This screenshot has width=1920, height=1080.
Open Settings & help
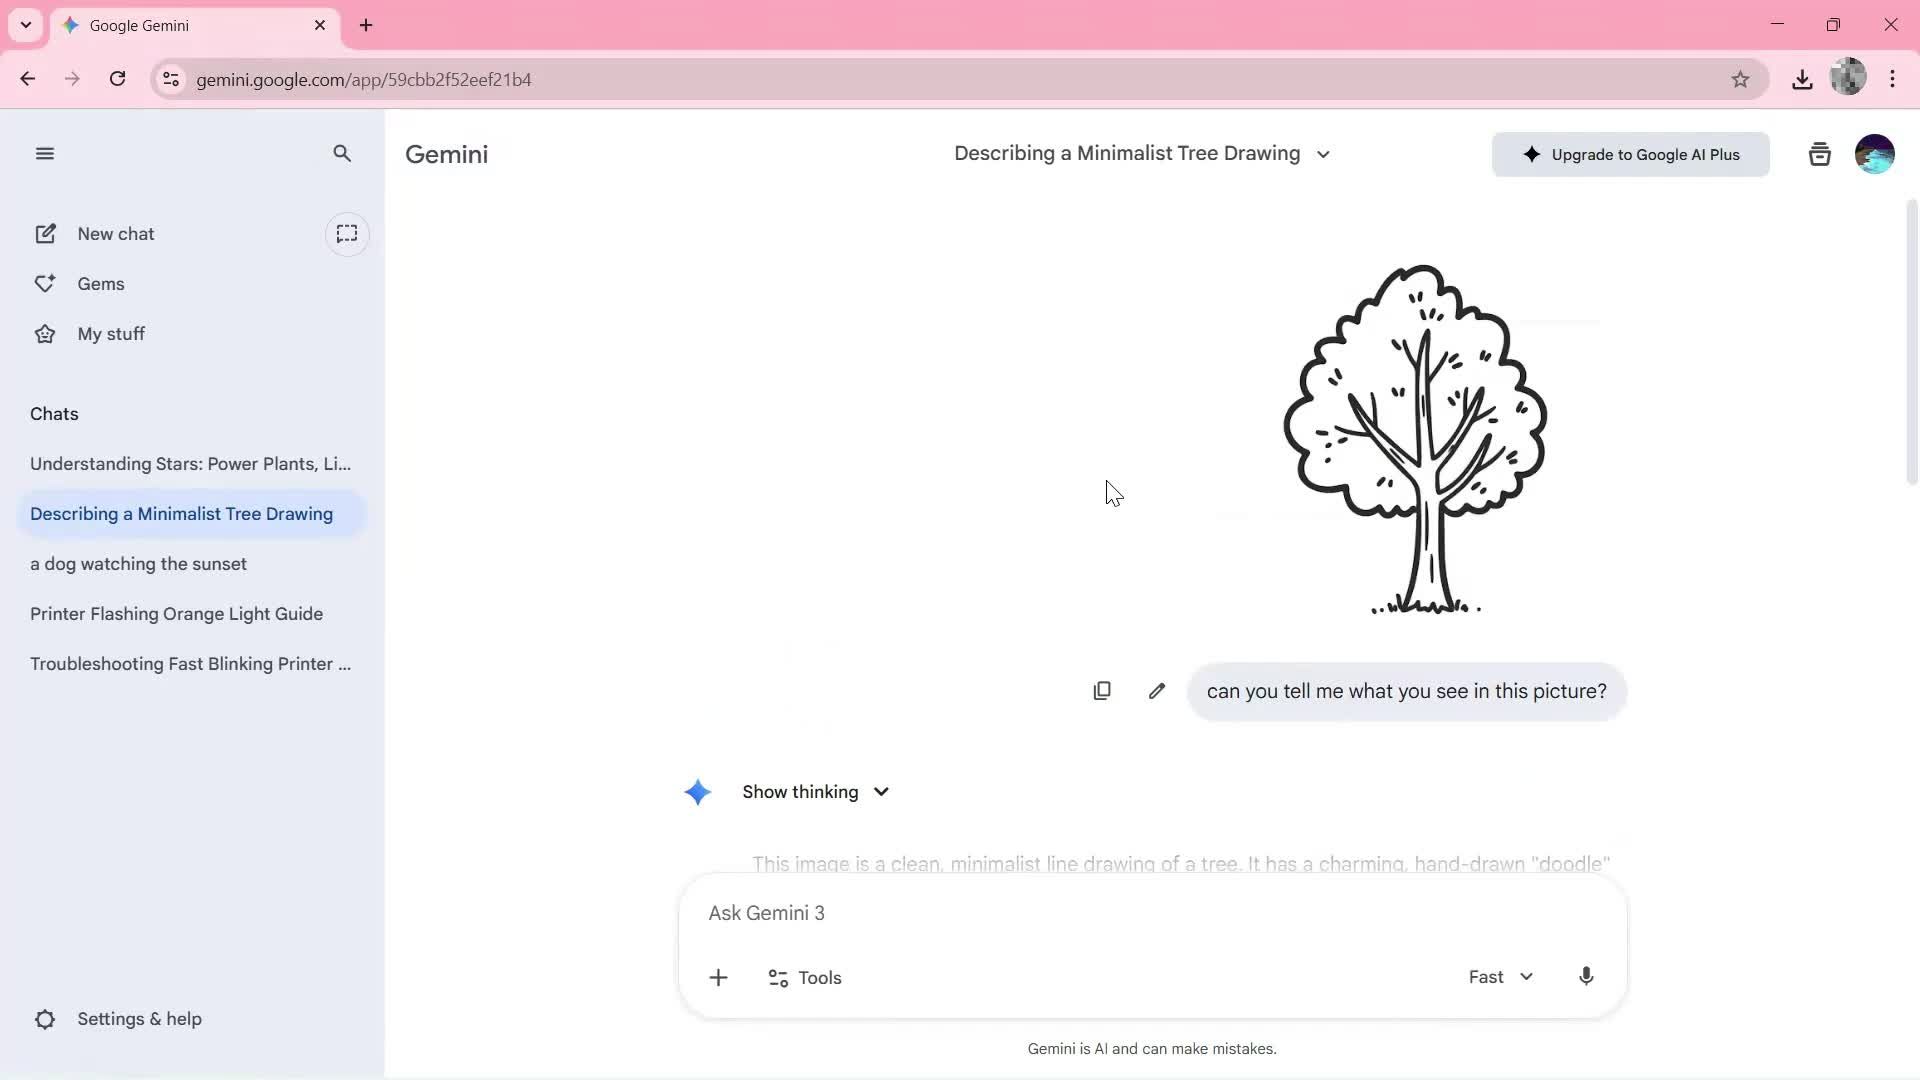point(138,1019)
